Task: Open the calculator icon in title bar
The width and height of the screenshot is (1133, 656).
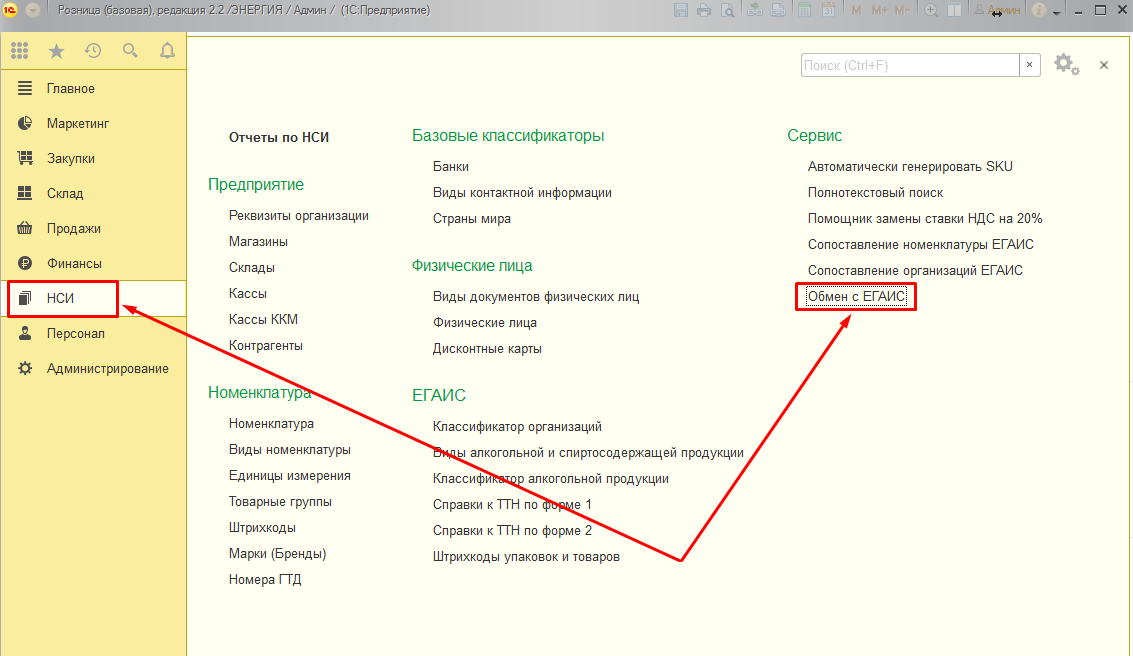Action: tap(804, 10)
